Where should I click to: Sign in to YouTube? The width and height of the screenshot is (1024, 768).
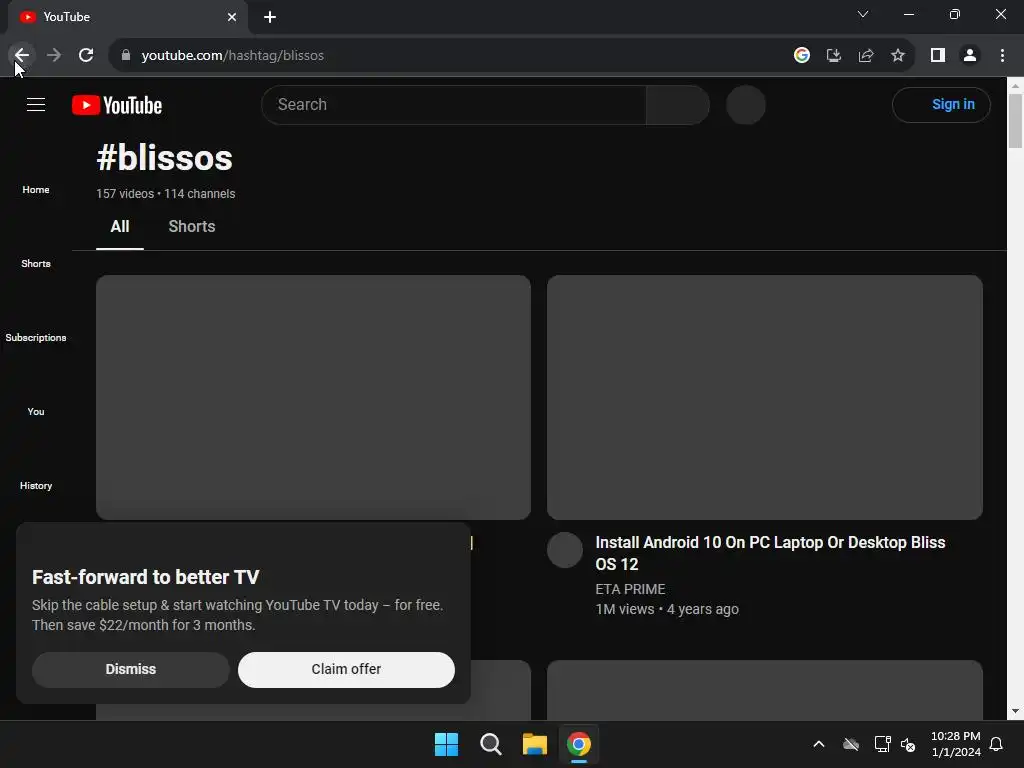click(941, 104)
